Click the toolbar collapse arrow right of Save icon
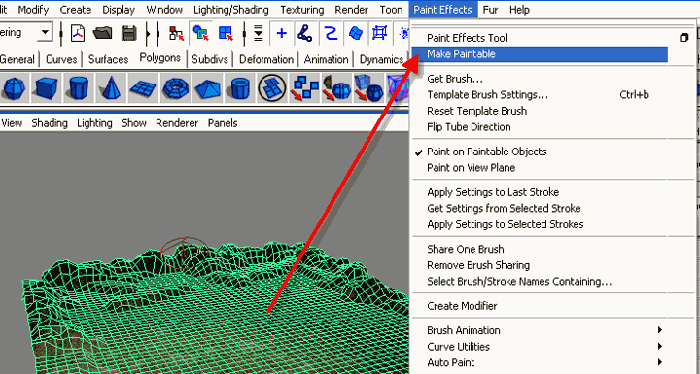This screenshot has width=700, height=374. pos(148,33)
